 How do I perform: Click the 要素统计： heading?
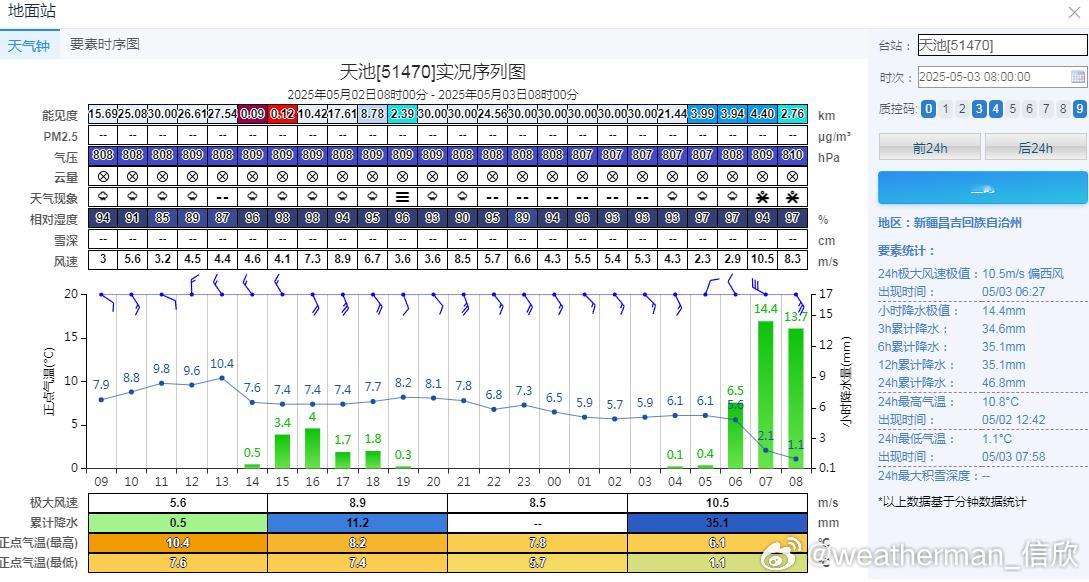[x=906, y=251]
